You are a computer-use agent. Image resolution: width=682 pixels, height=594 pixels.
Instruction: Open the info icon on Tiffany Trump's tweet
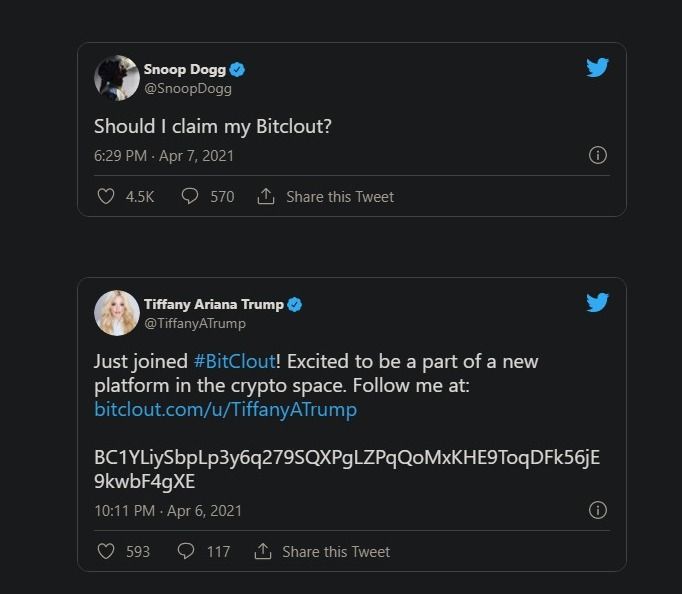pos(598,510)
